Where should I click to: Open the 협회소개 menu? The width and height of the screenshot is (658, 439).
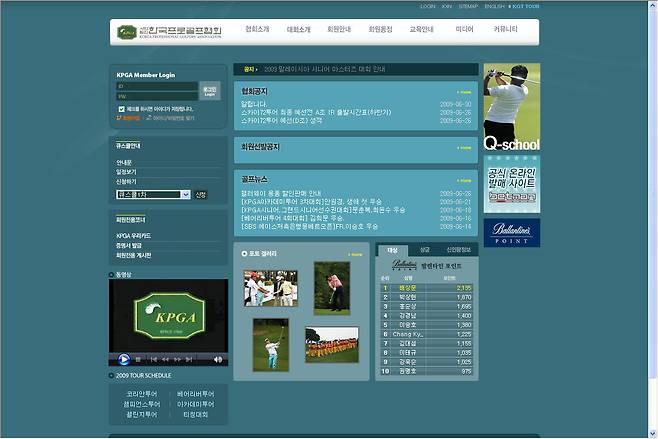pos(257,30)
